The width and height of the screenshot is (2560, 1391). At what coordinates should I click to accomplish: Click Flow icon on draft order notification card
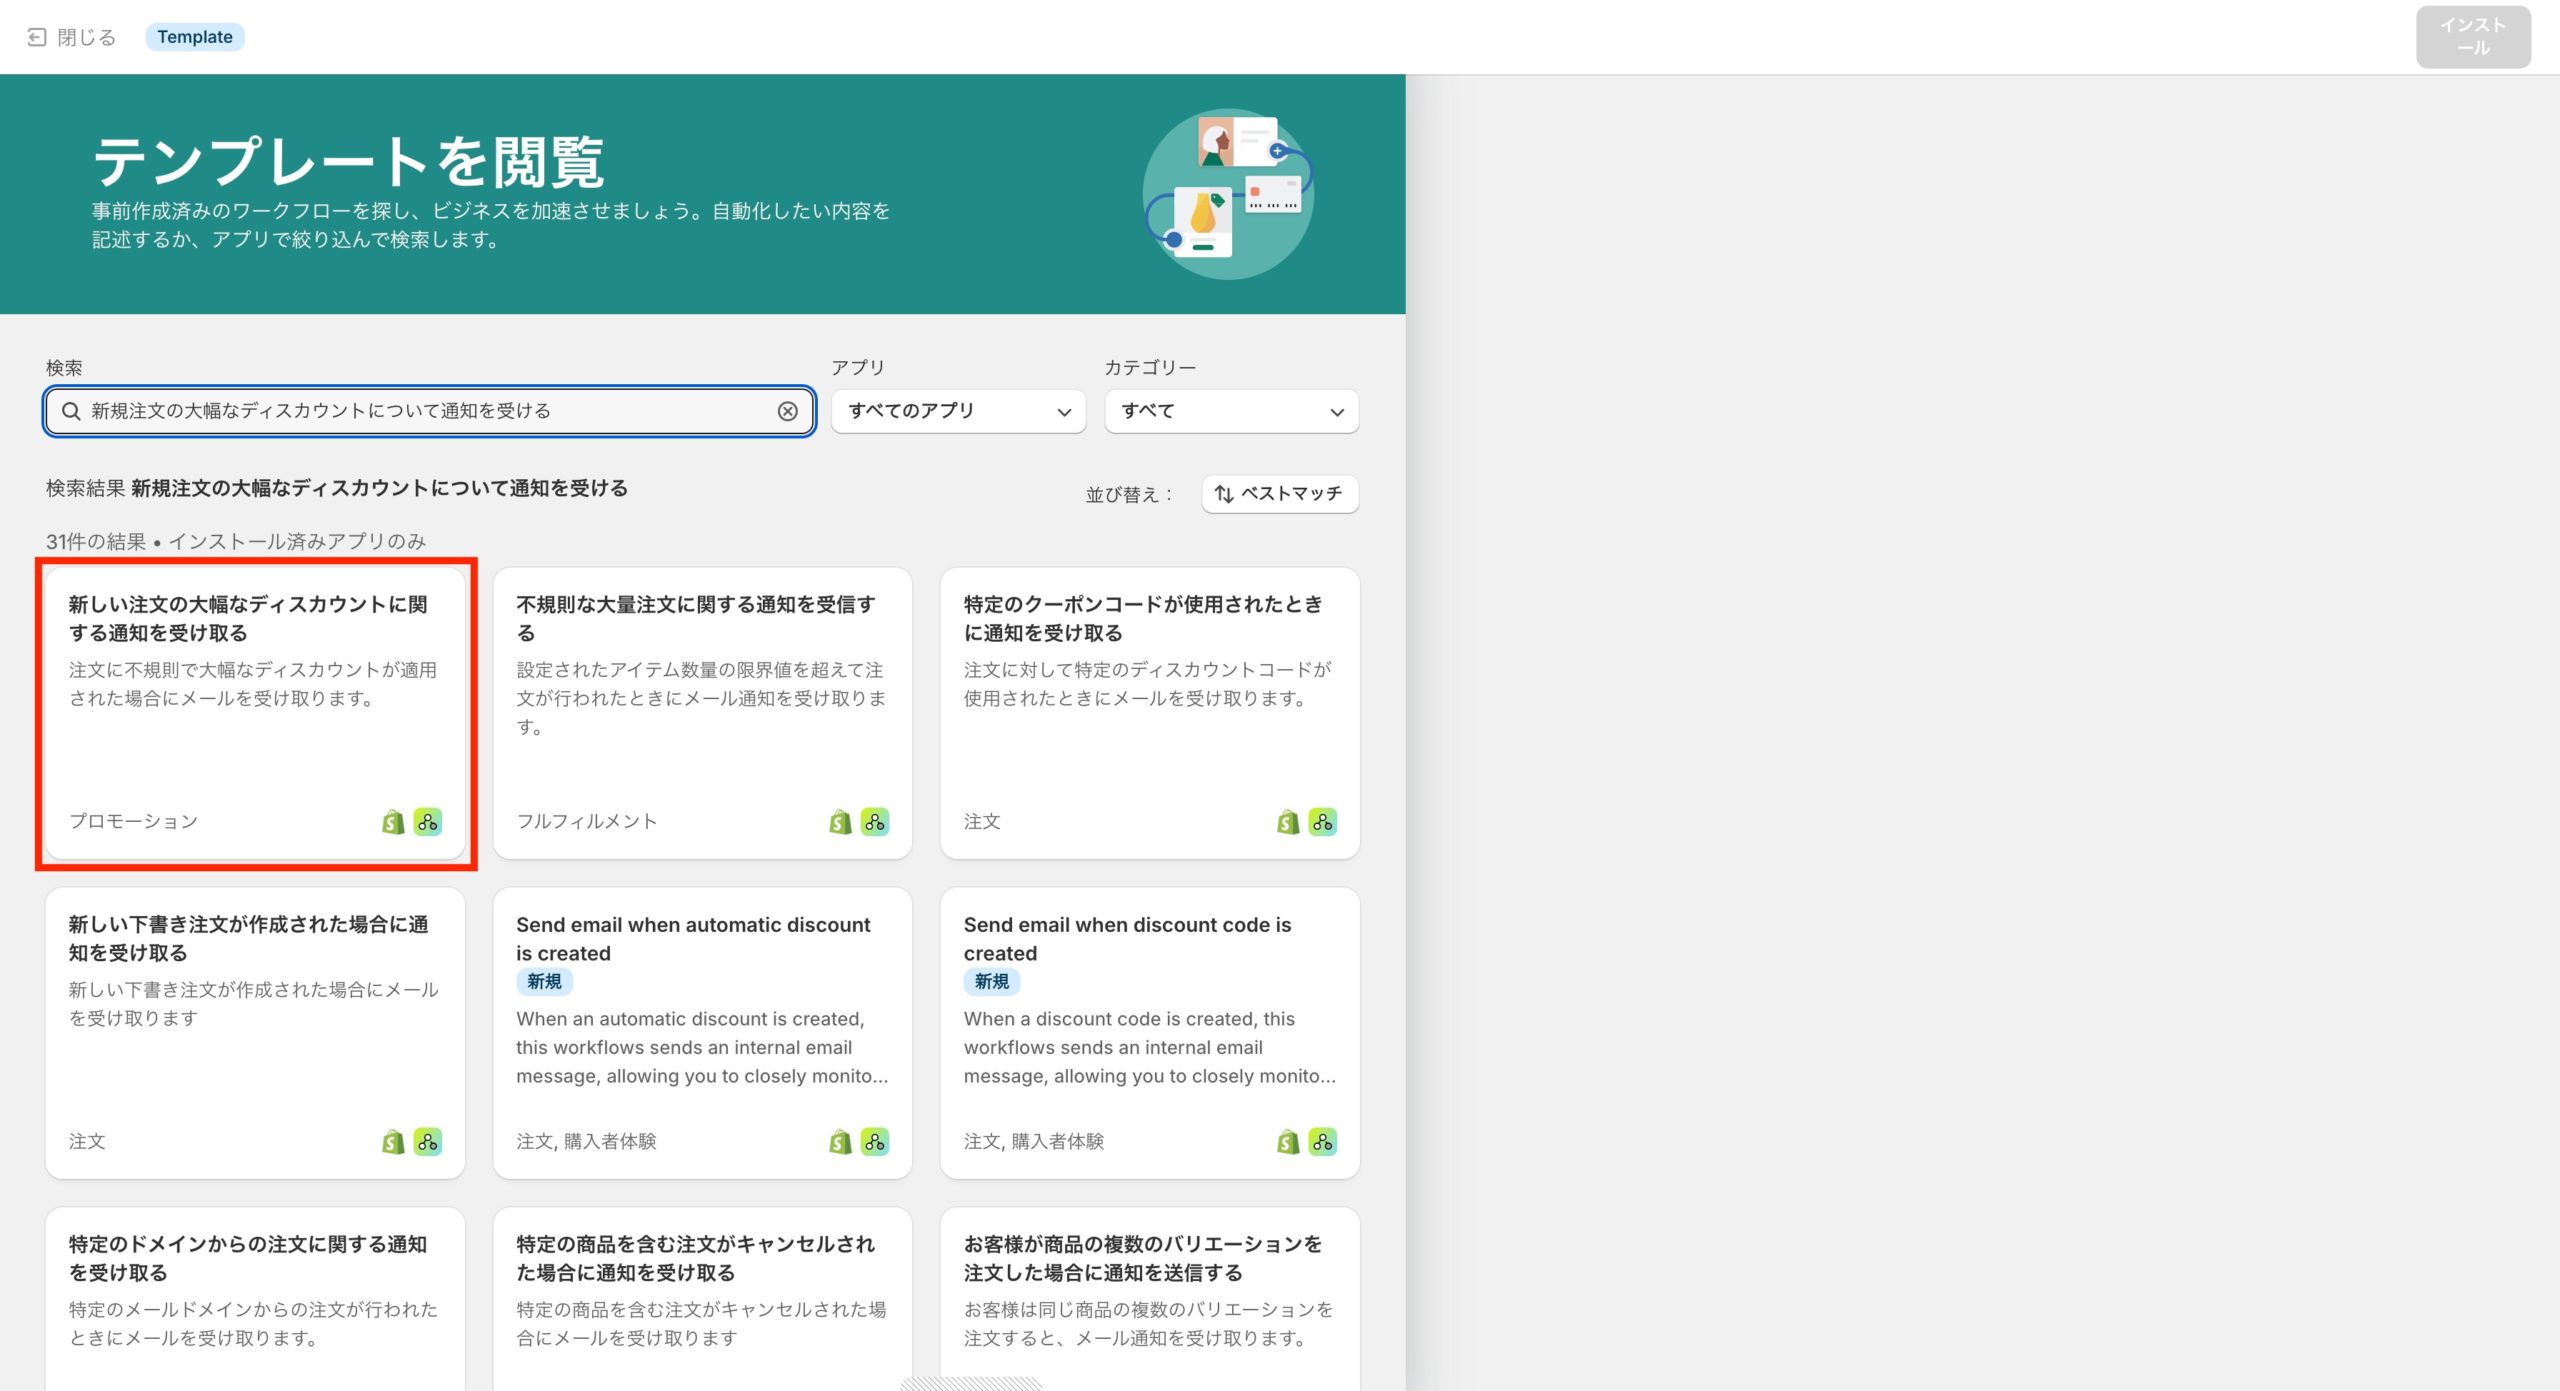click(428, 1142)
